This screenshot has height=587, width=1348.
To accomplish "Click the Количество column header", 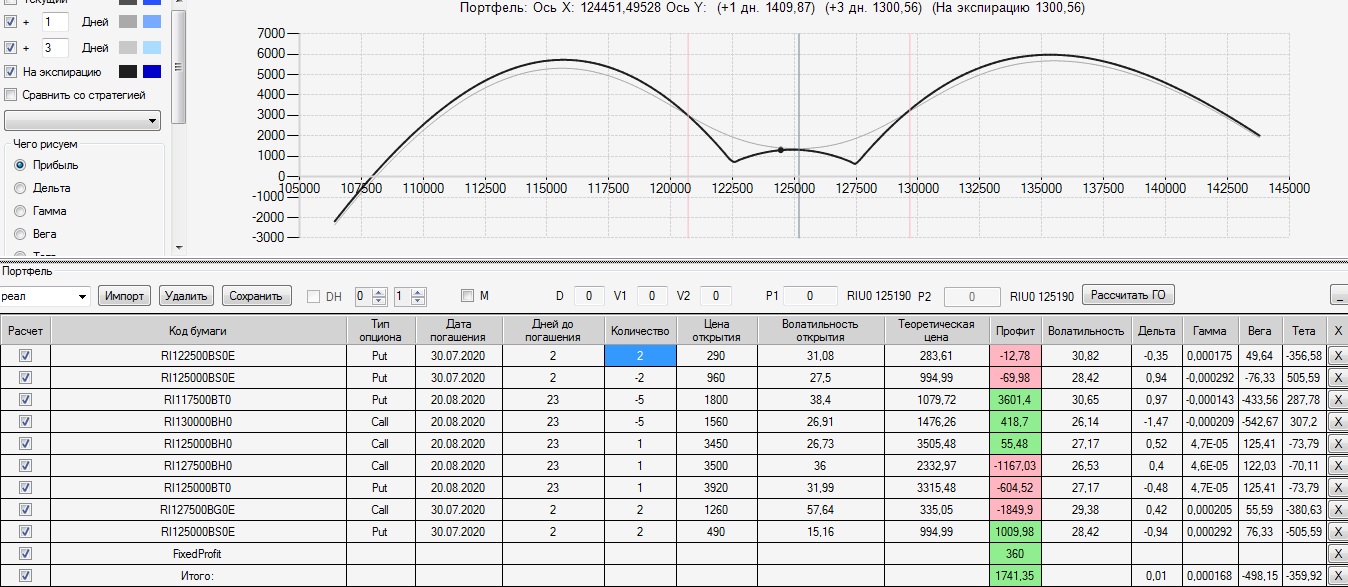I will [641, 330].
